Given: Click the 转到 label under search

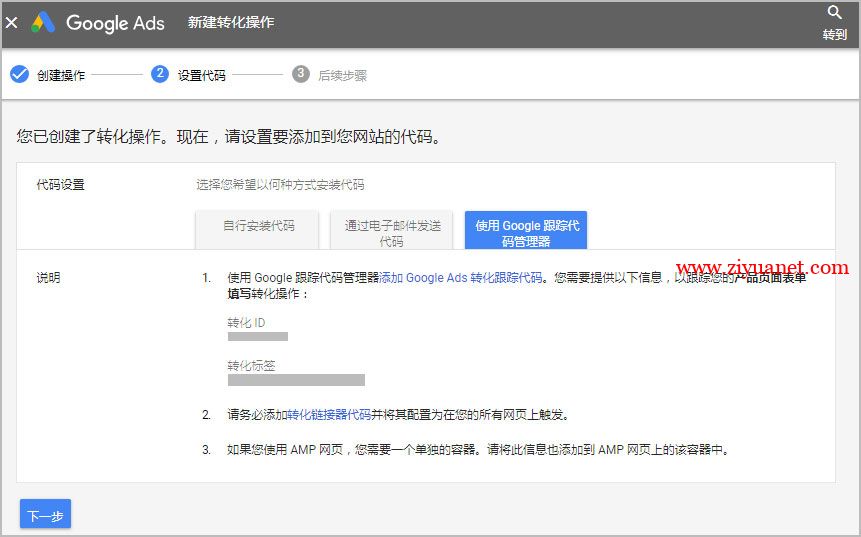Looking at the screenshot, I should pos(835,35).
